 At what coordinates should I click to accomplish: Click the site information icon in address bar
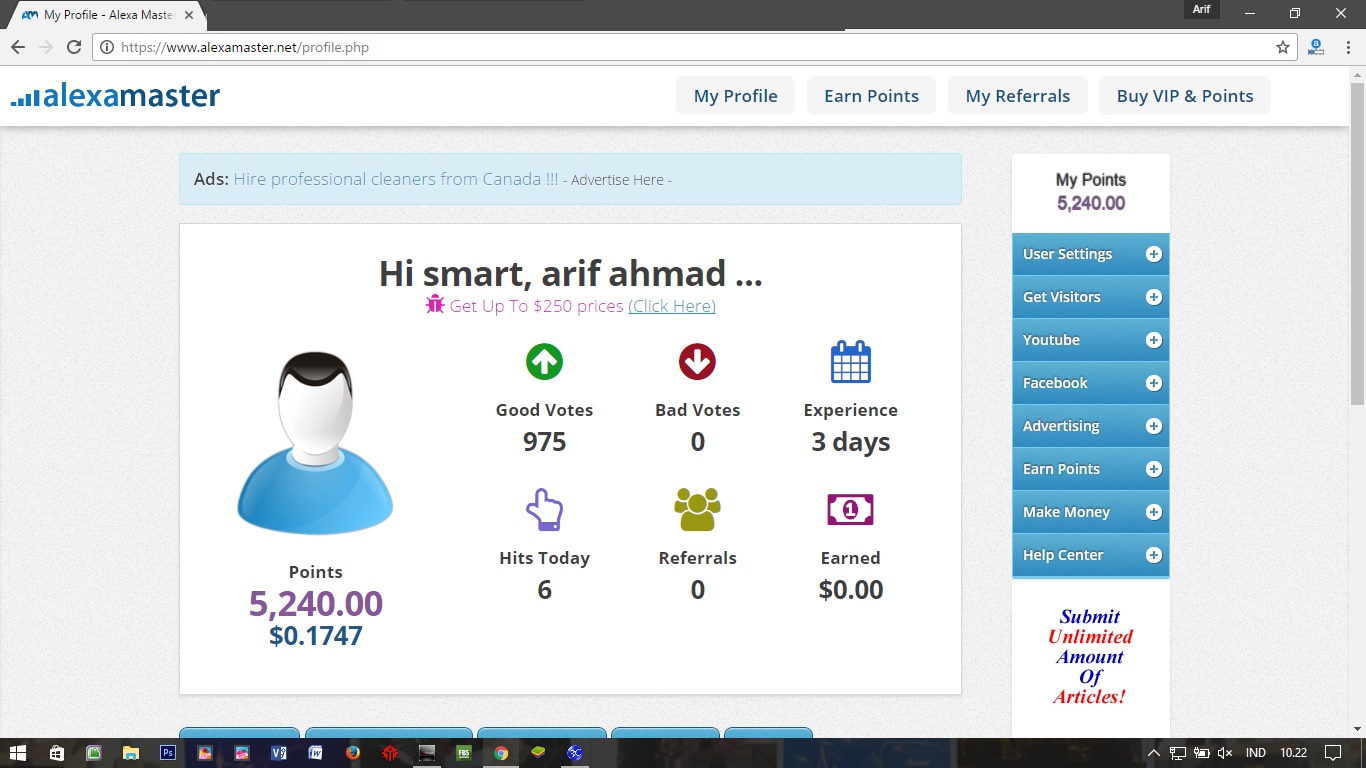click(x=107, y=47)
